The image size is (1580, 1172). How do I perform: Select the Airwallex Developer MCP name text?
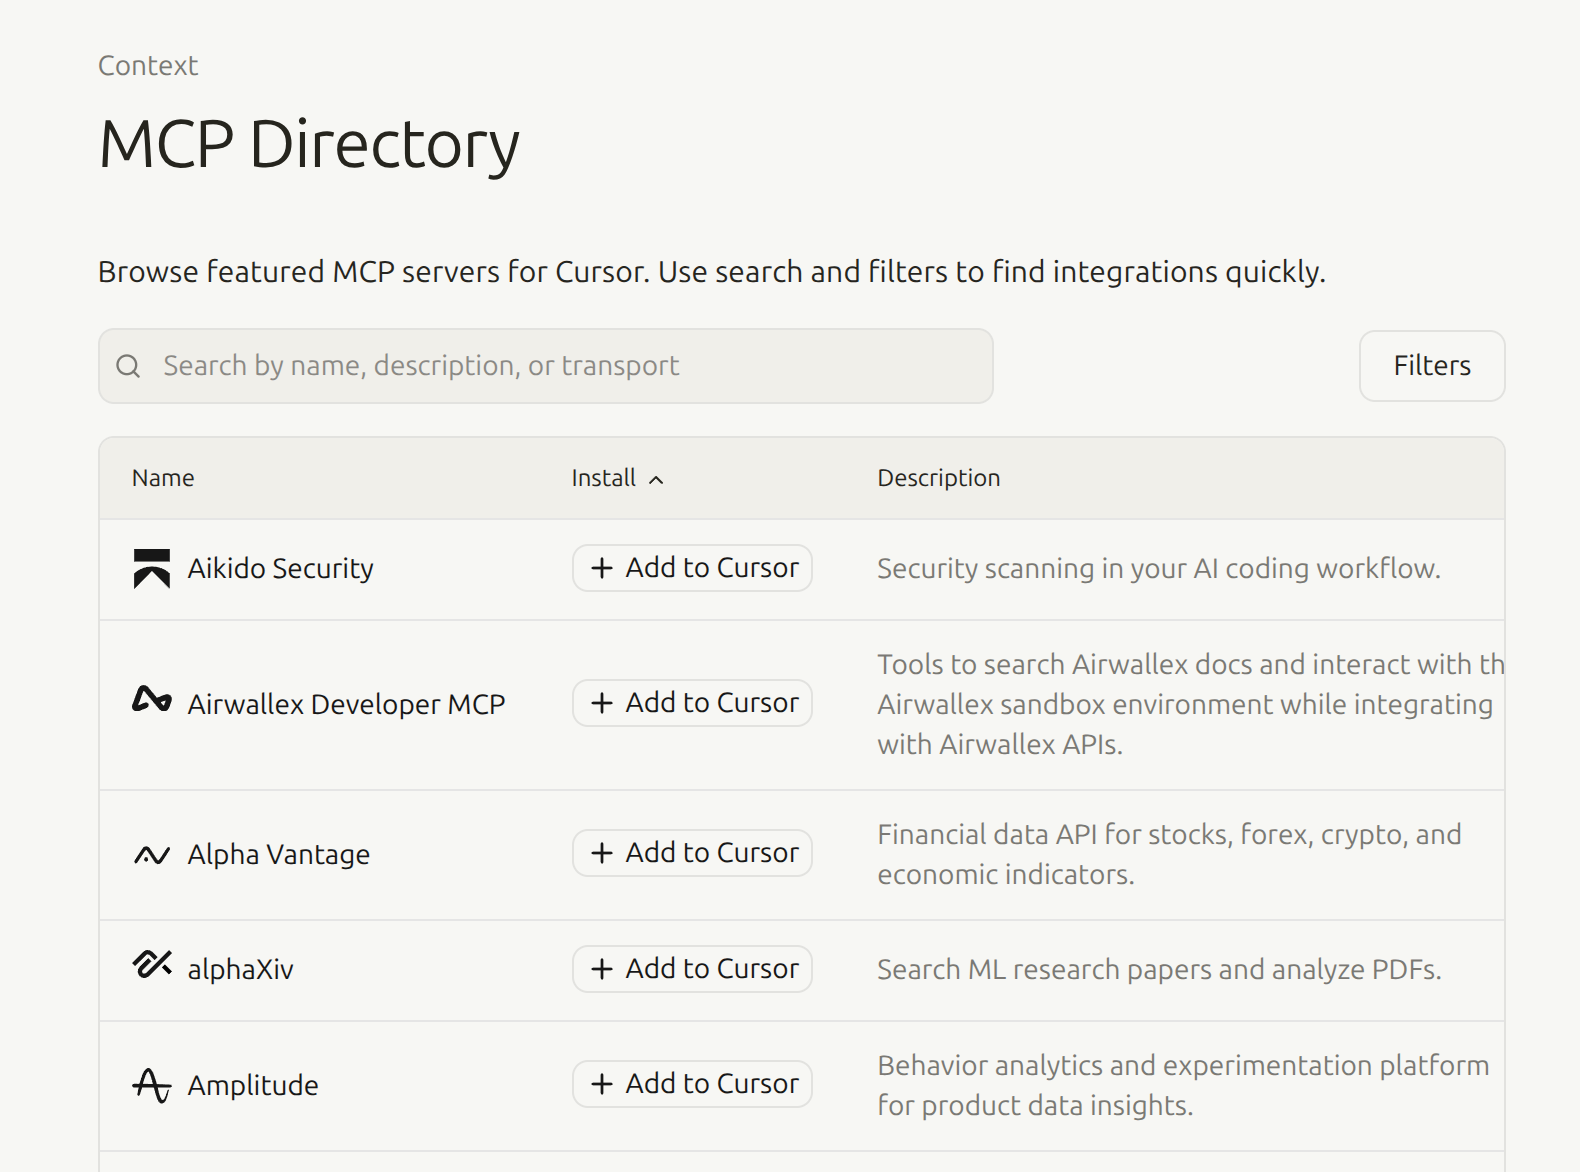[347, 704]
